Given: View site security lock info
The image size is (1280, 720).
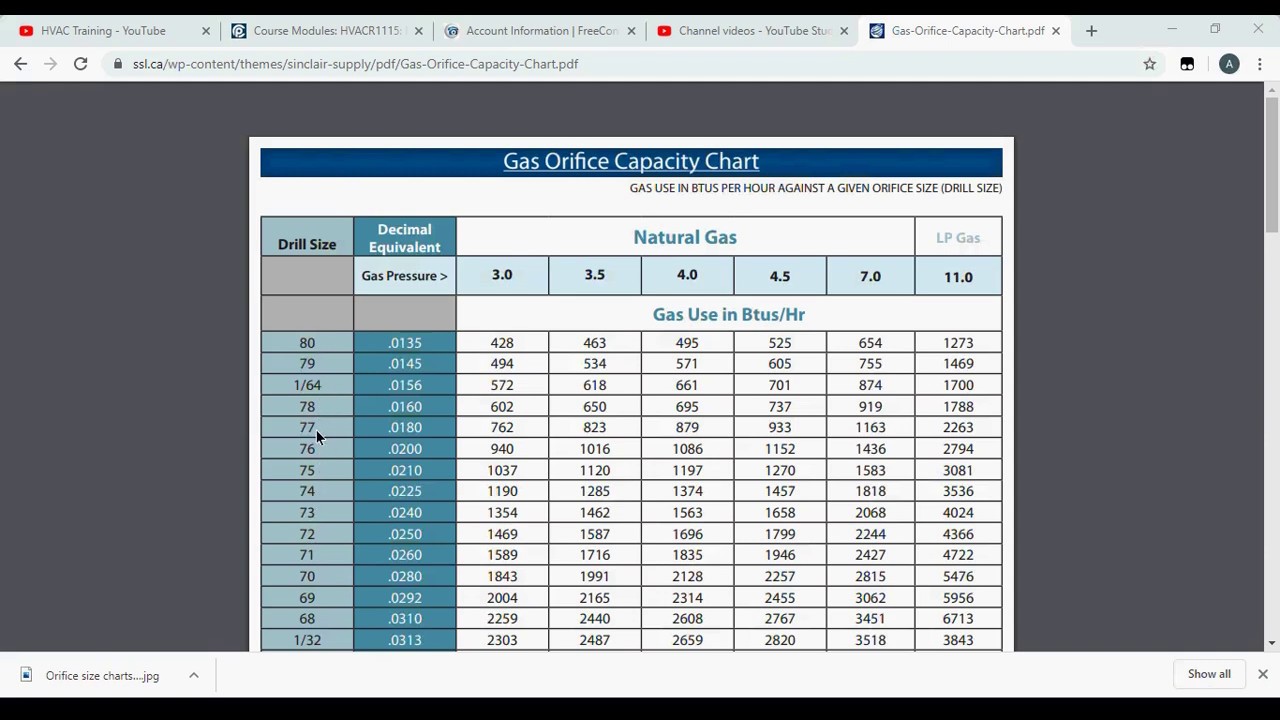Looking at the screenshot, I should (x=118, y=64).
